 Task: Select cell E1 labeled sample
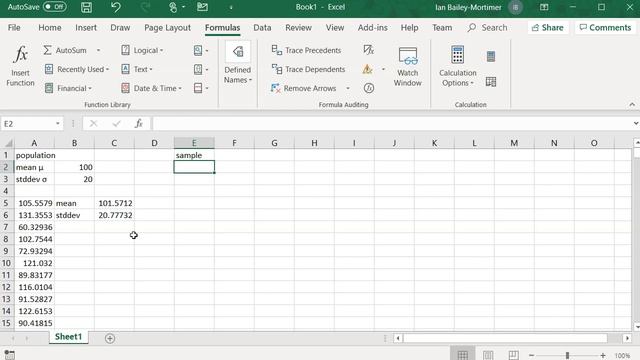tap(194, 155)
